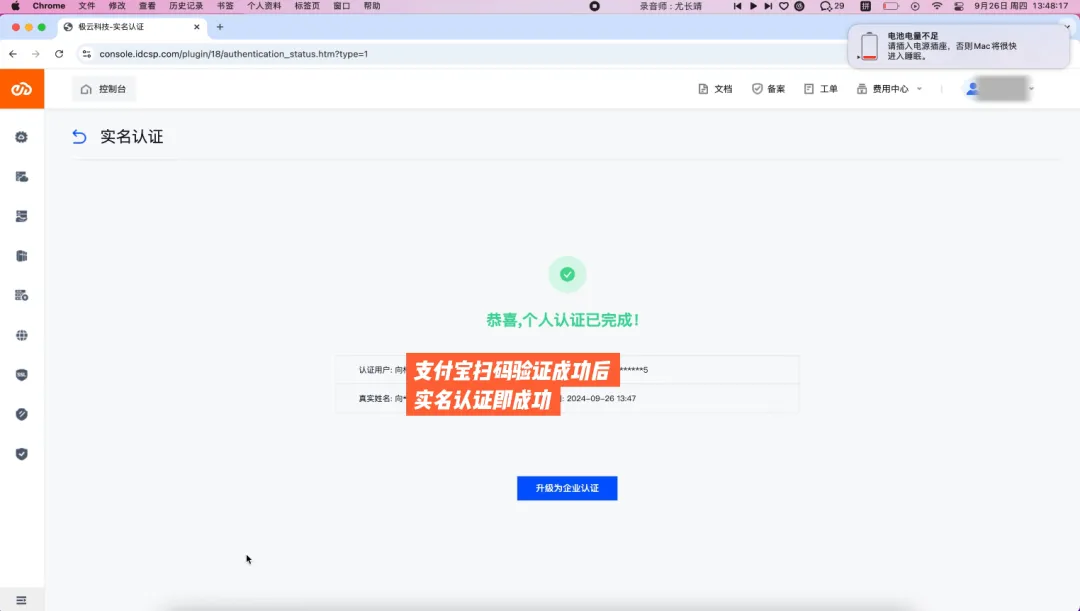The image size is (1080, 611).
Task: Click next track in menu bar
Action: tap(768, 6)
